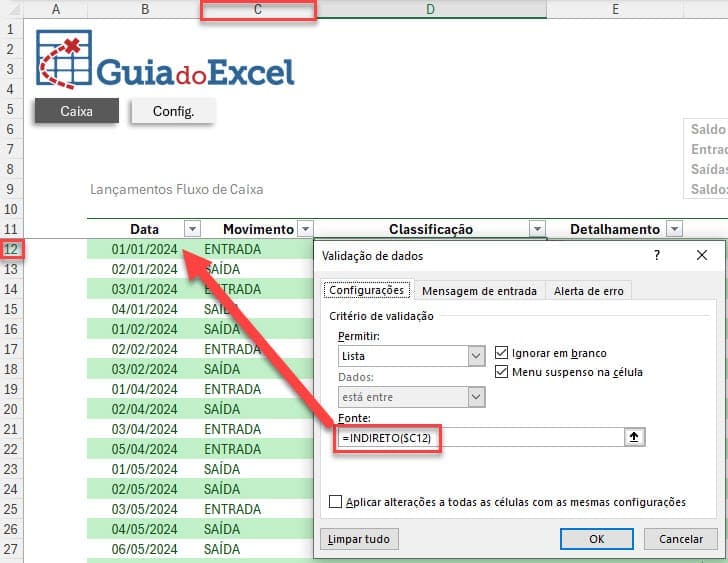728x563 pixels.
Task: Open the Detalhamento column filter dropdown
Action: tap(675, 229)
